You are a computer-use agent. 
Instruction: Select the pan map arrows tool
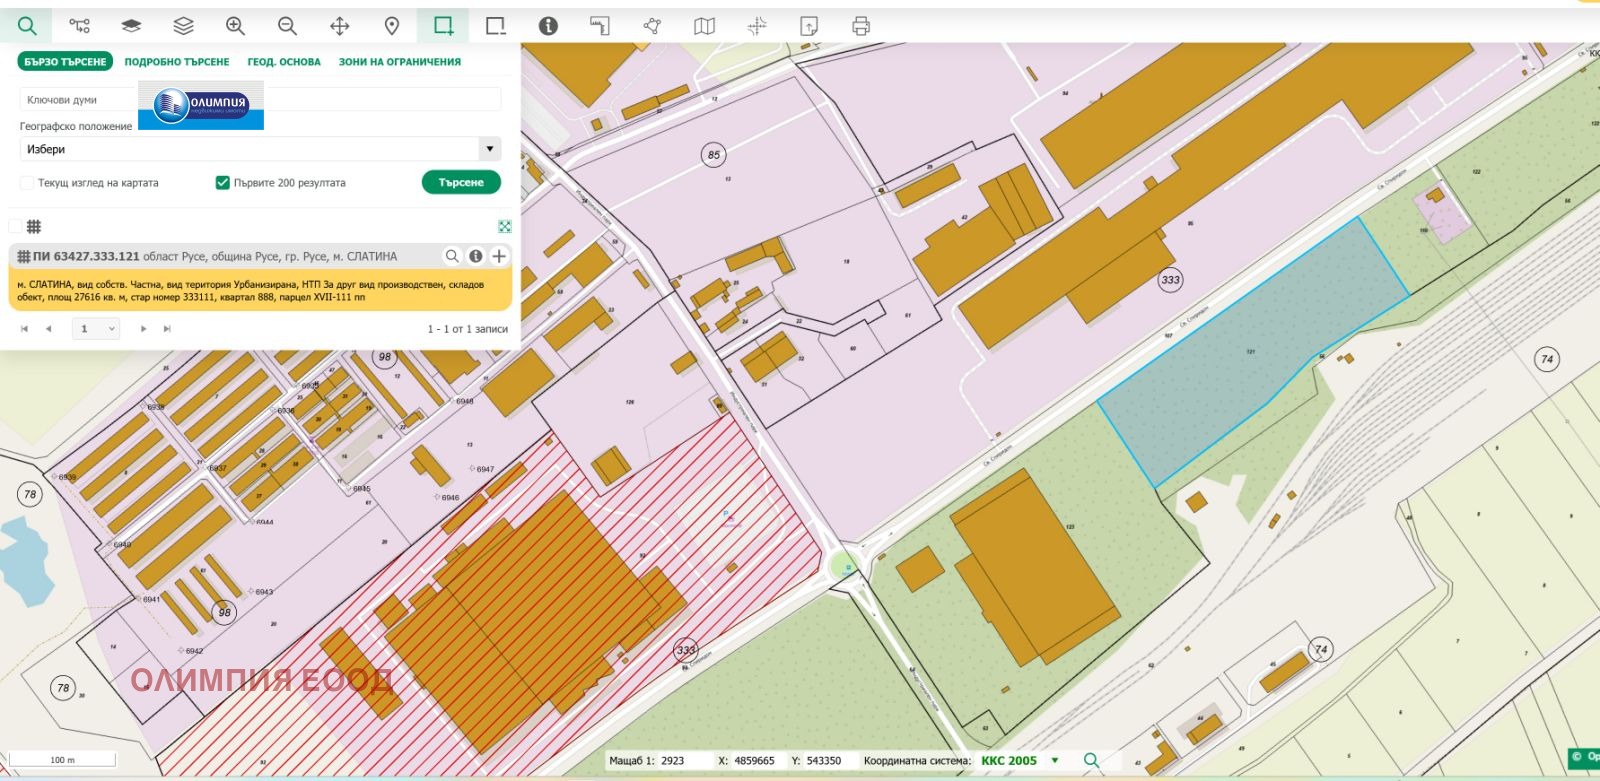pos(339,26)
